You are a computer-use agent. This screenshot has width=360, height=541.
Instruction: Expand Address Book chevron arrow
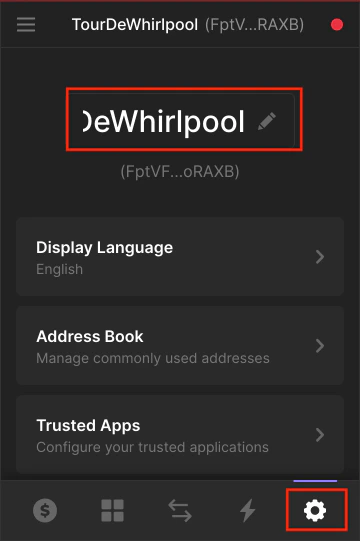point(320,346)
